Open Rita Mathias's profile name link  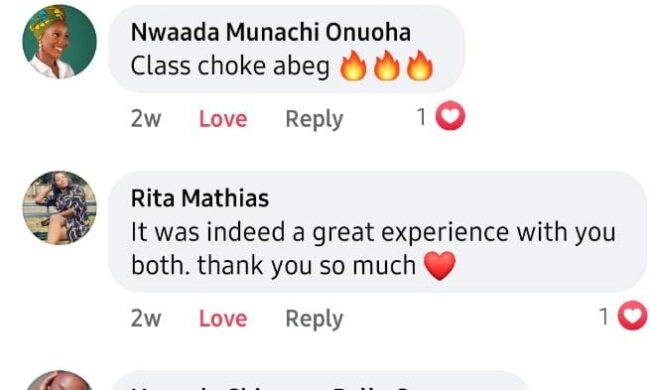(x=200, y=198)
